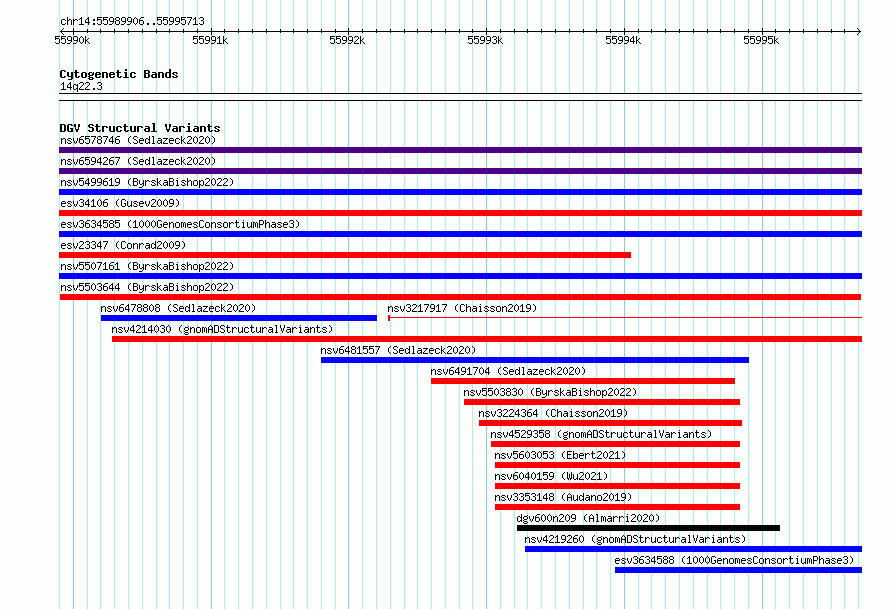Click nsv6040159 (Wu2021) label
Screen dimensions: 890x609
(551, 476)
